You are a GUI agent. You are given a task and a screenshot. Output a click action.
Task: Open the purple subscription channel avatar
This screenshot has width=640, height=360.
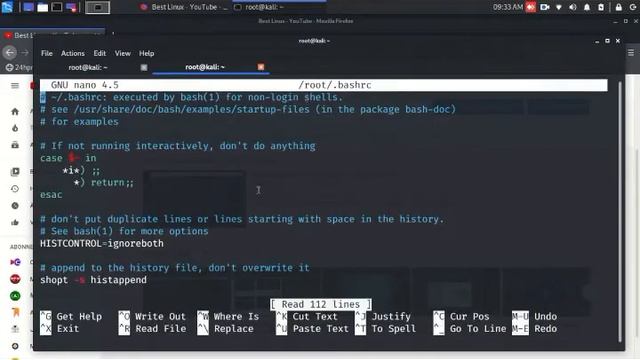pyautogui.click(x=15, y=262)
